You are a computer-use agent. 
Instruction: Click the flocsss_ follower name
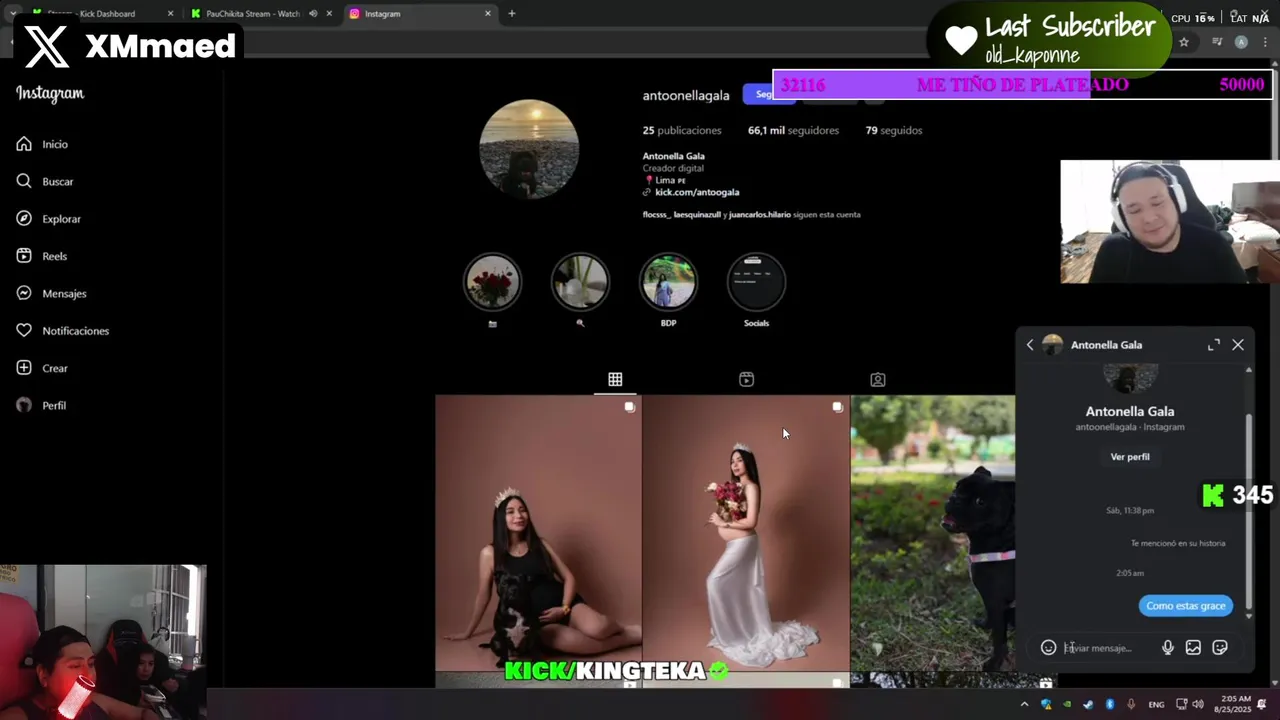656,215
